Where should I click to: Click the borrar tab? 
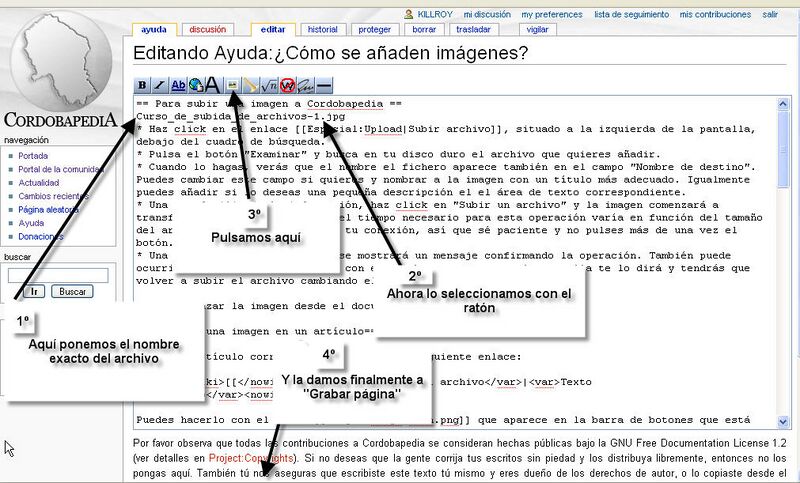pyautogui.click(x=424, y=30)
